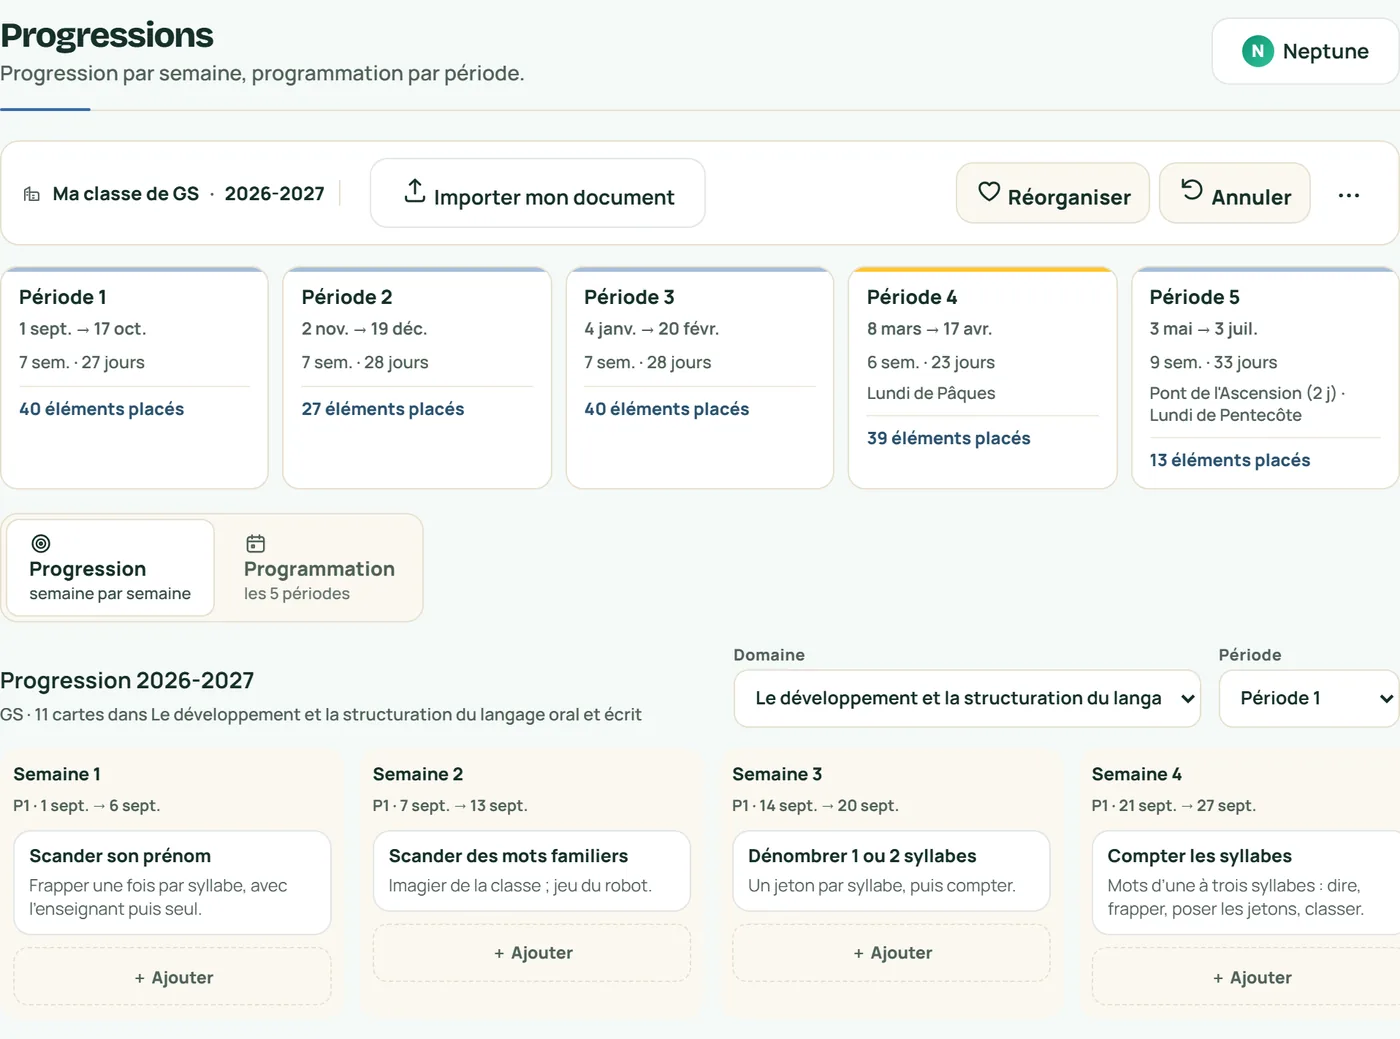Open the Compter les syllabes card
This screenshot has height=1039, width=1400.
[x=1246, y=882]
